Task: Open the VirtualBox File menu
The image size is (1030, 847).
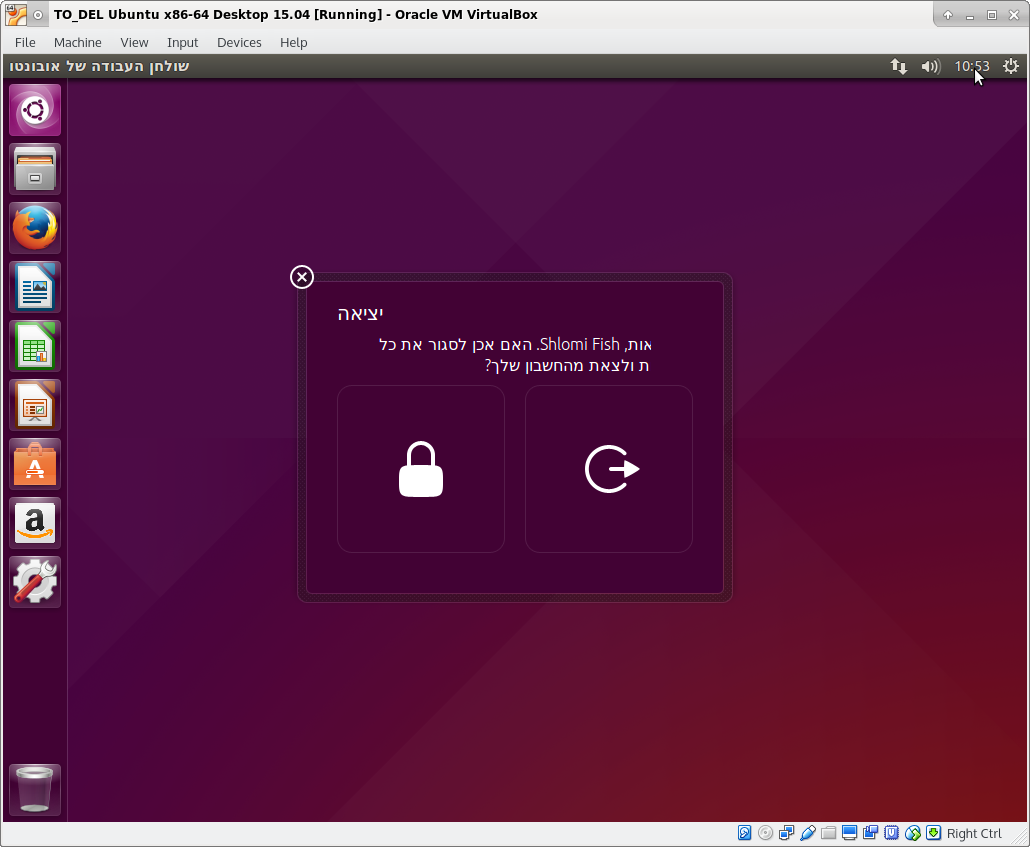Action: coord(25,43)
